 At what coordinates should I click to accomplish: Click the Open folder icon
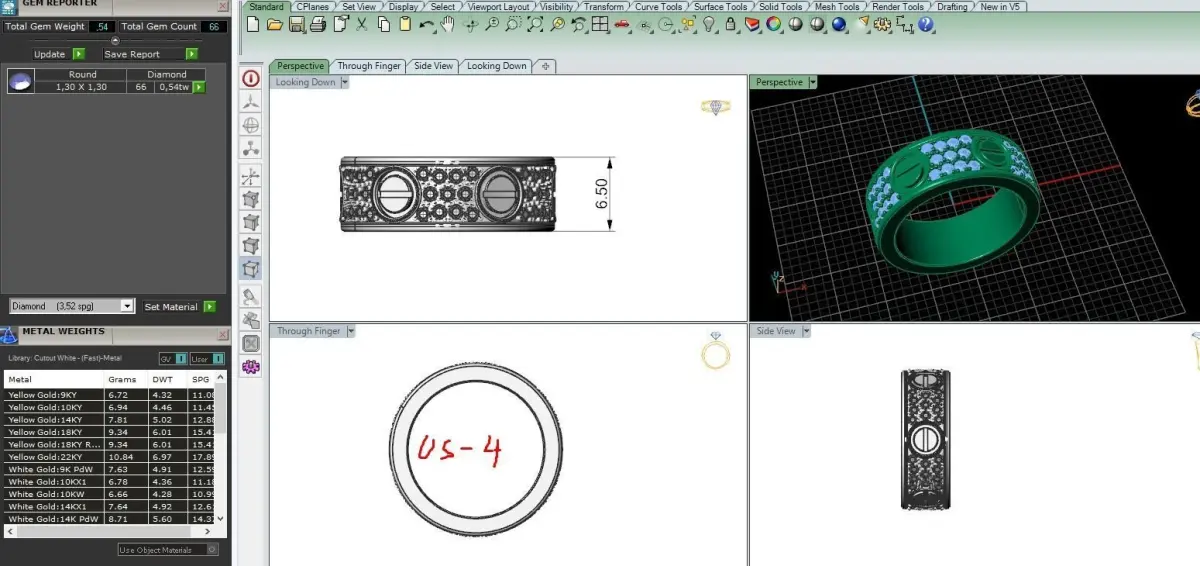click(x=275, y=24)
